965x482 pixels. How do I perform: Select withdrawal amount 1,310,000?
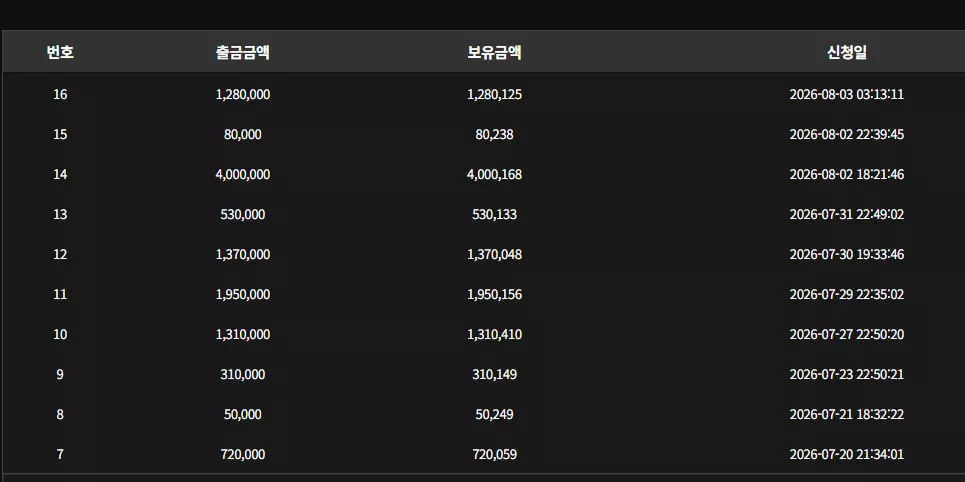242,334
